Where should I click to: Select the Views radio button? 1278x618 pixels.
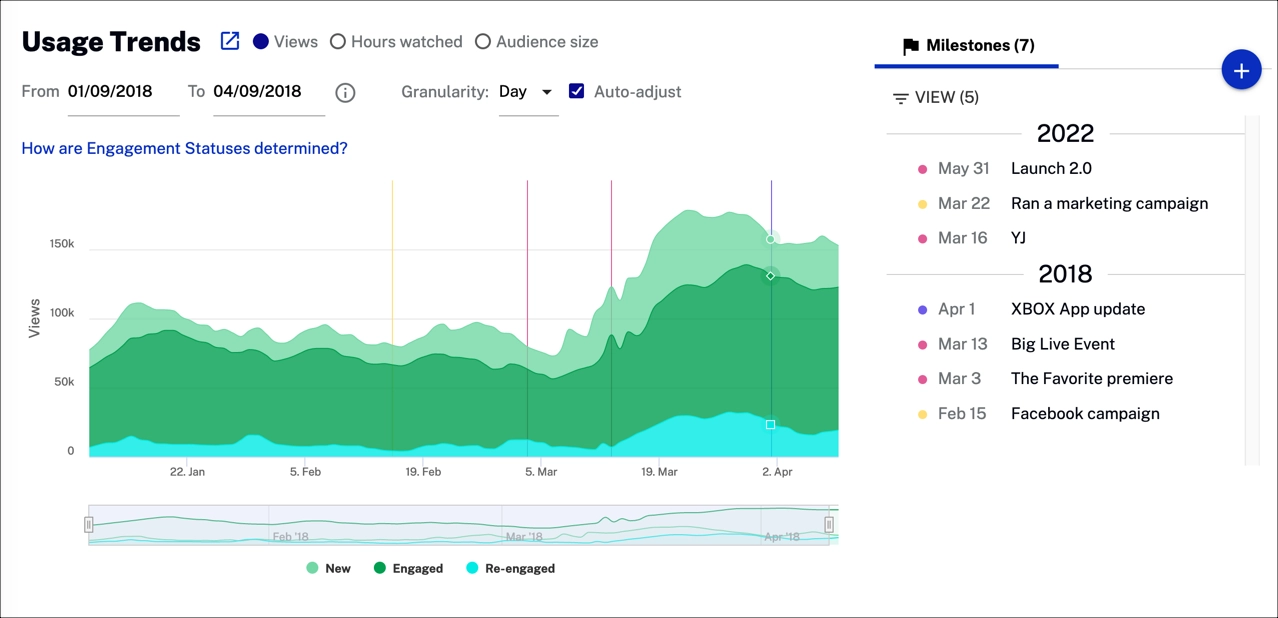coord(261,42)
